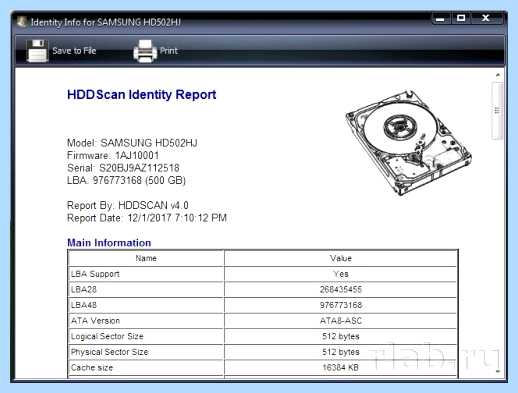Click the Report By: HDDSCAN v4.0 line
518x393 pixels.
[128, 205]
